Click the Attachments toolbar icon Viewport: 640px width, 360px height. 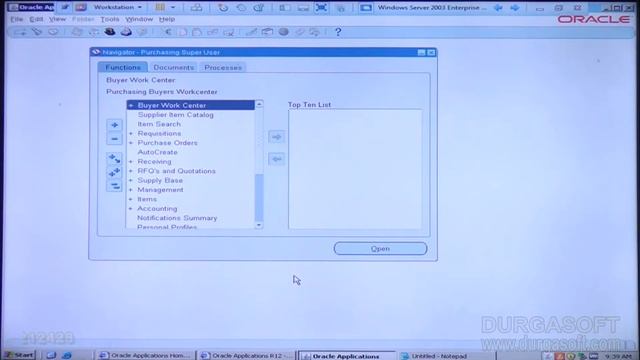click(x=300, y=32)
